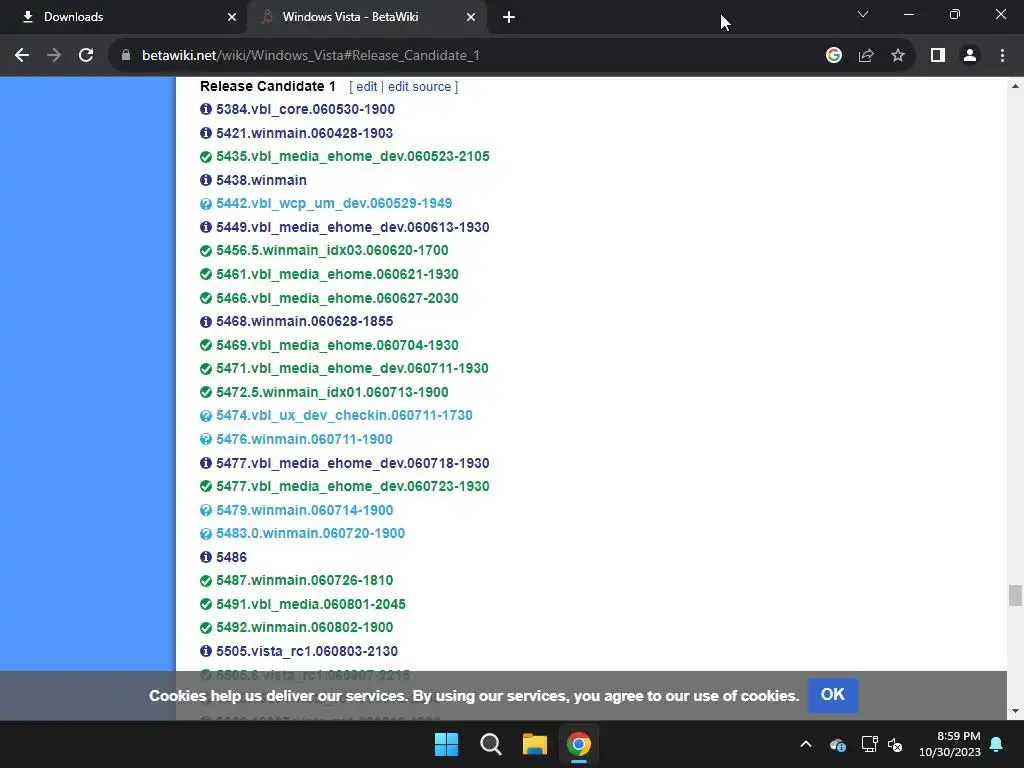Click the browser back arrow
Screen dimensions: 1024x768
22,56
